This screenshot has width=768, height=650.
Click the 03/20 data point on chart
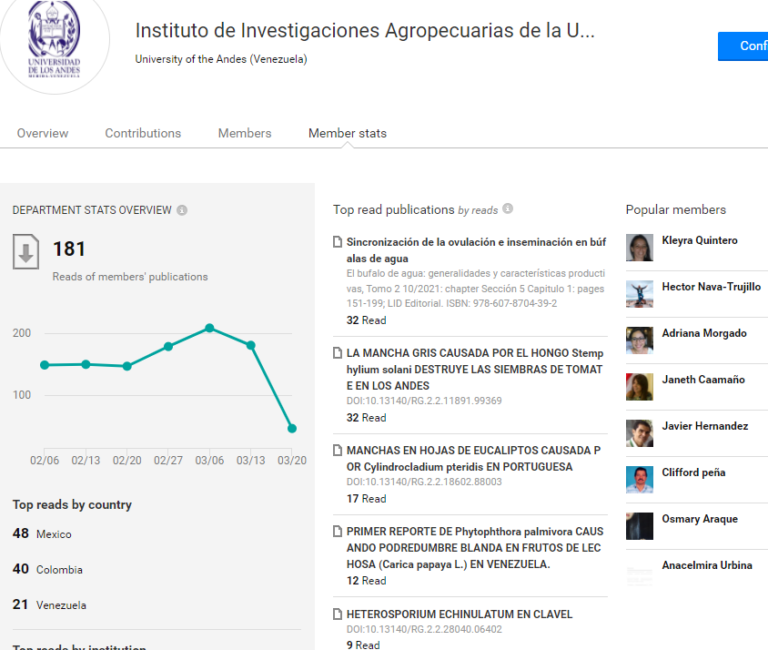click(x=292, y=429)
